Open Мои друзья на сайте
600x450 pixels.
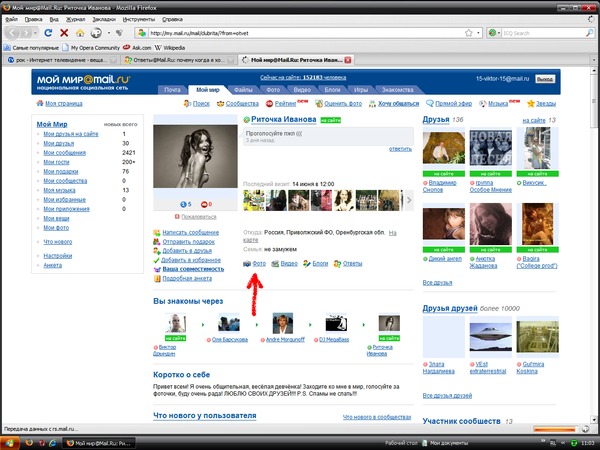[71, 134]
